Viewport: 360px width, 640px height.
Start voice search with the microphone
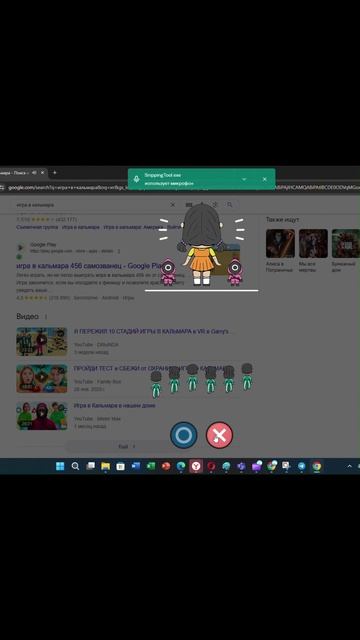202,204
